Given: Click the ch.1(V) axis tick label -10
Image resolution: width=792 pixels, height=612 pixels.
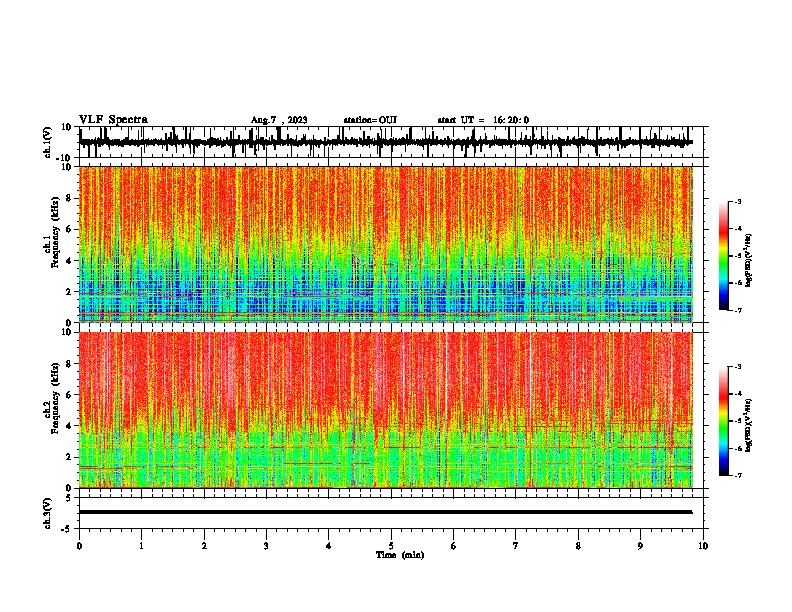Looking at the screenshot, I should click(65, 158).
